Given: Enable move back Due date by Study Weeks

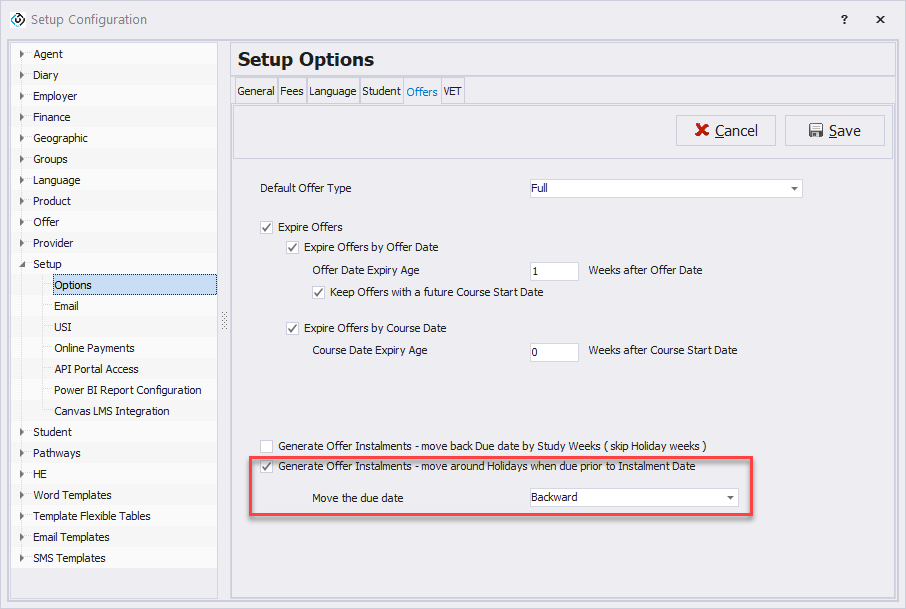Looking at the screenshot, I should 266,446.
